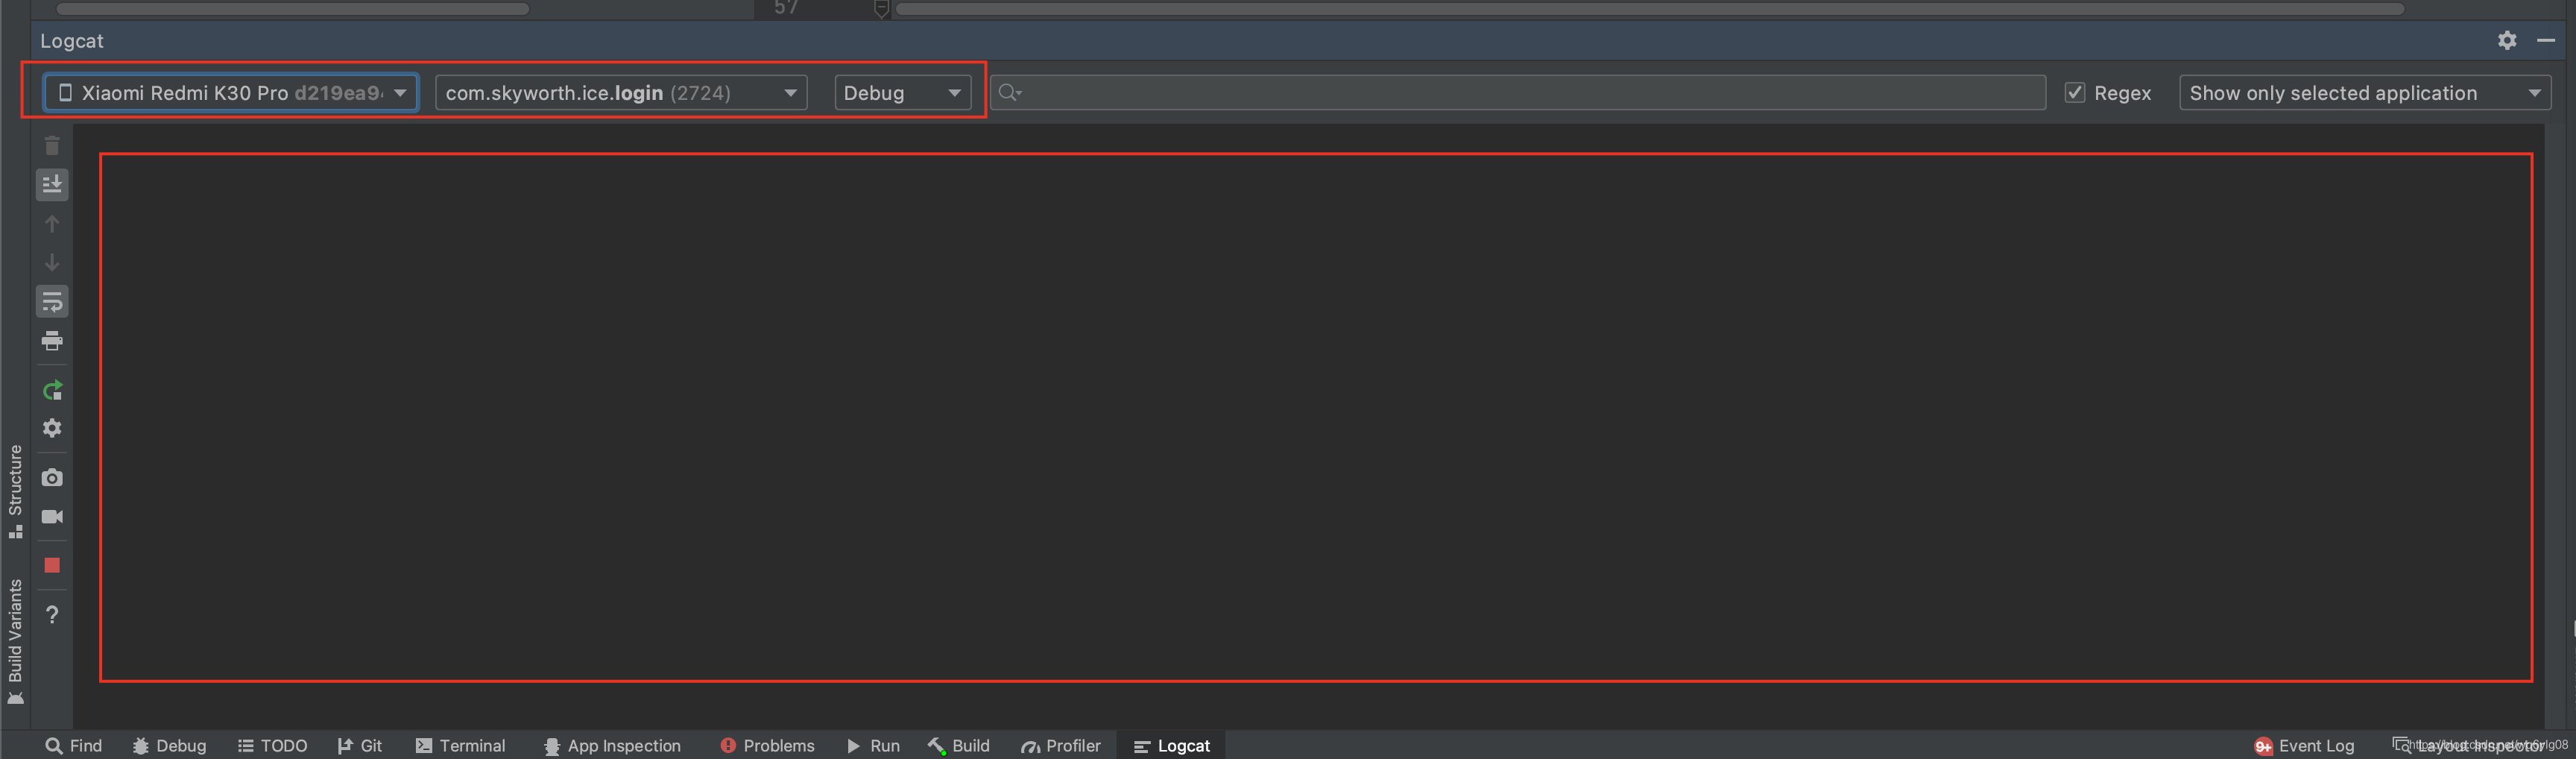Change the Debug log level dropdown

point(900,92)
